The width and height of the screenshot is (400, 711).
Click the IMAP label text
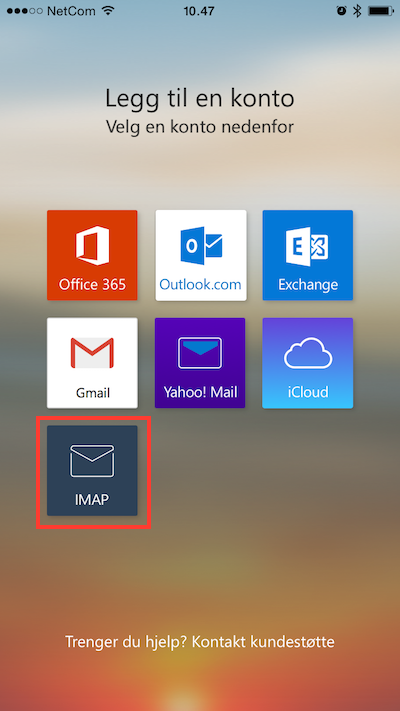click(x=92, y=499)
